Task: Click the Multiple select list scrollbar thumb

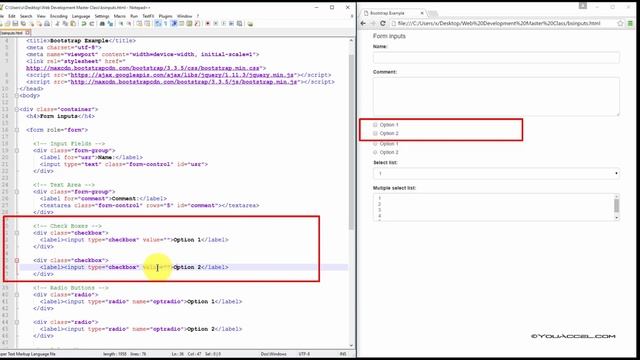Action: (x=616, y=206)
